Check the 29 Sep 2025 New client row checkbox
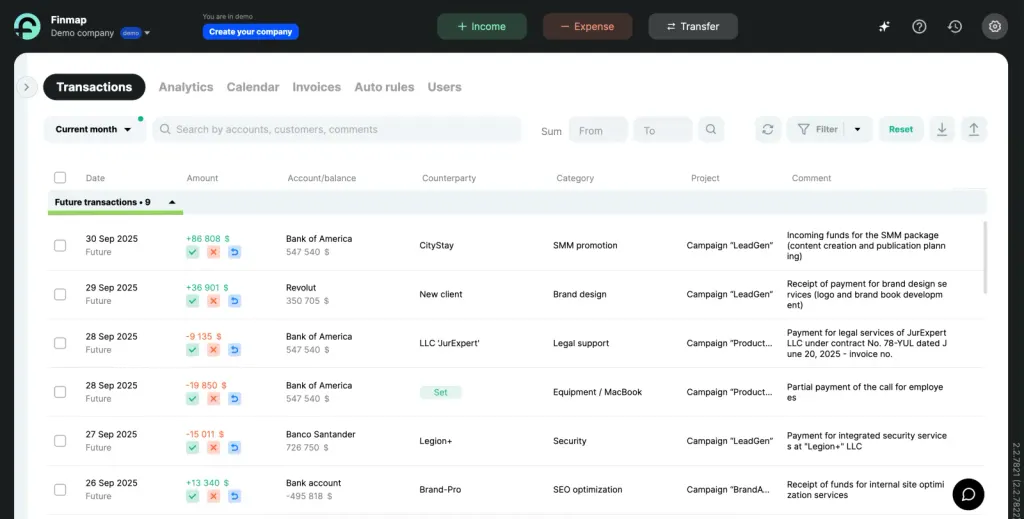The height and width of the screenshot is (519, 1024). coord(60,294)
